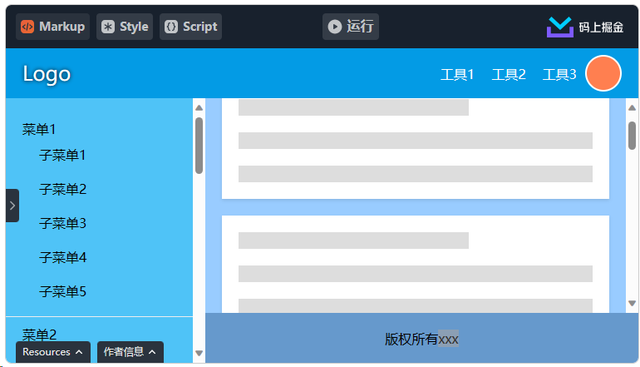Open the Script tab

point(191,27)
